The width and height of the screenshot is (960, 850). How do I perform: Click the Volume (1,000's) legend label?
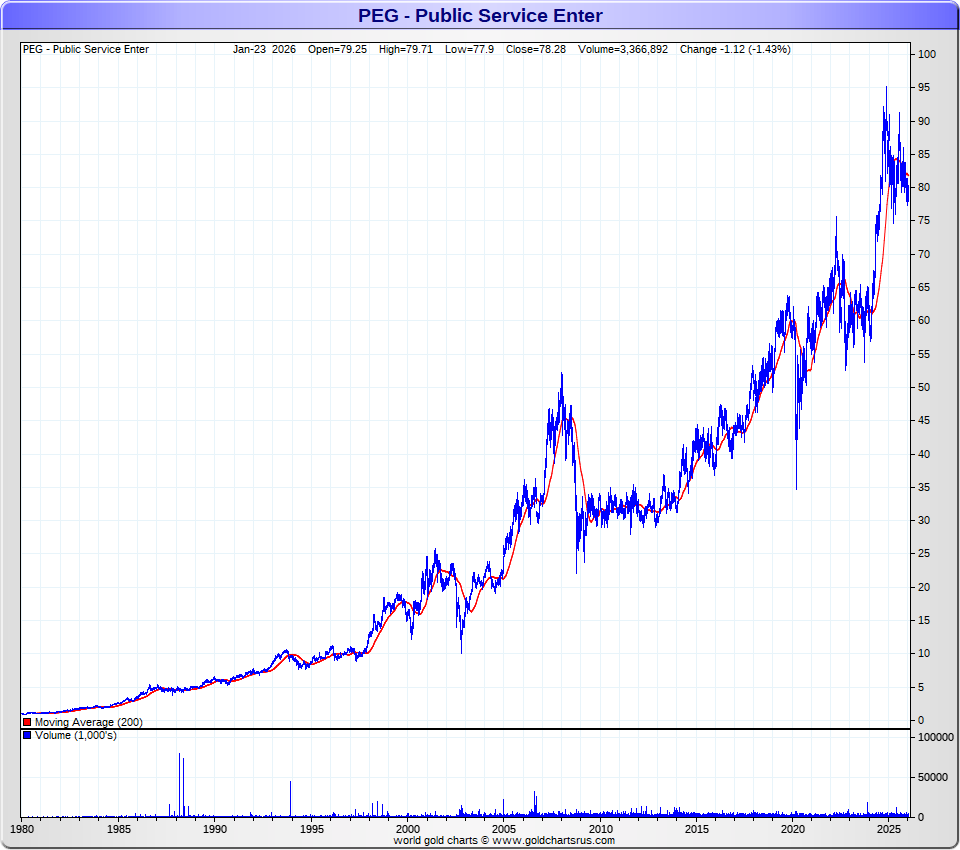76,735
